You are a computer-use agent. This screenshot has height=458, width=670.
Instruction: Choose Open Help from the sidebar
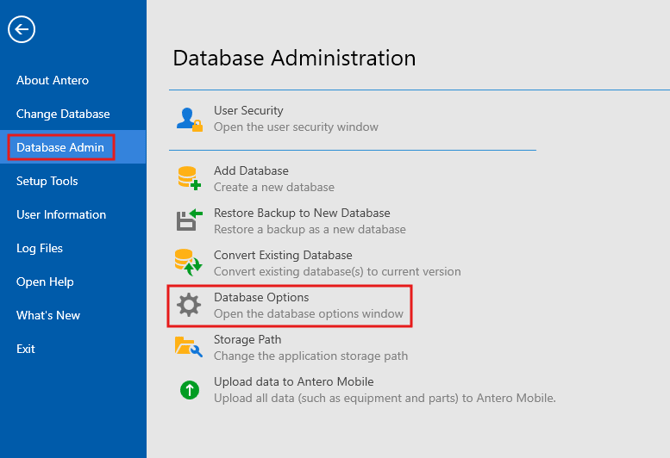click(x=45, y=282)
